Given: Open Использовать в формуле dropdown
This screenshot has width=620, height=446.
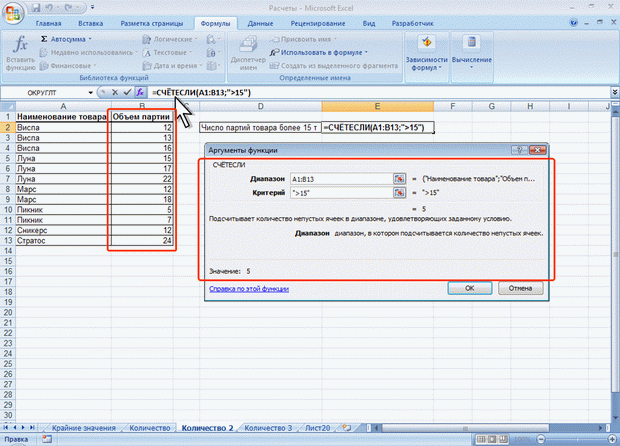Looking at the screenshot, I should click(x=319, y=53).
